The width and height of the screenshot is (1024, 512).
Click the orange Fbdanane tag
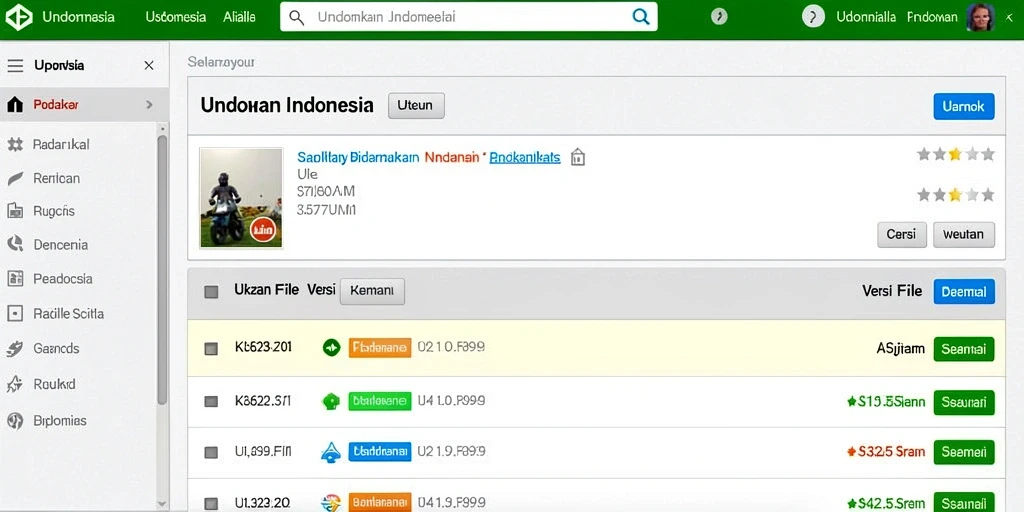pos(380,348)
